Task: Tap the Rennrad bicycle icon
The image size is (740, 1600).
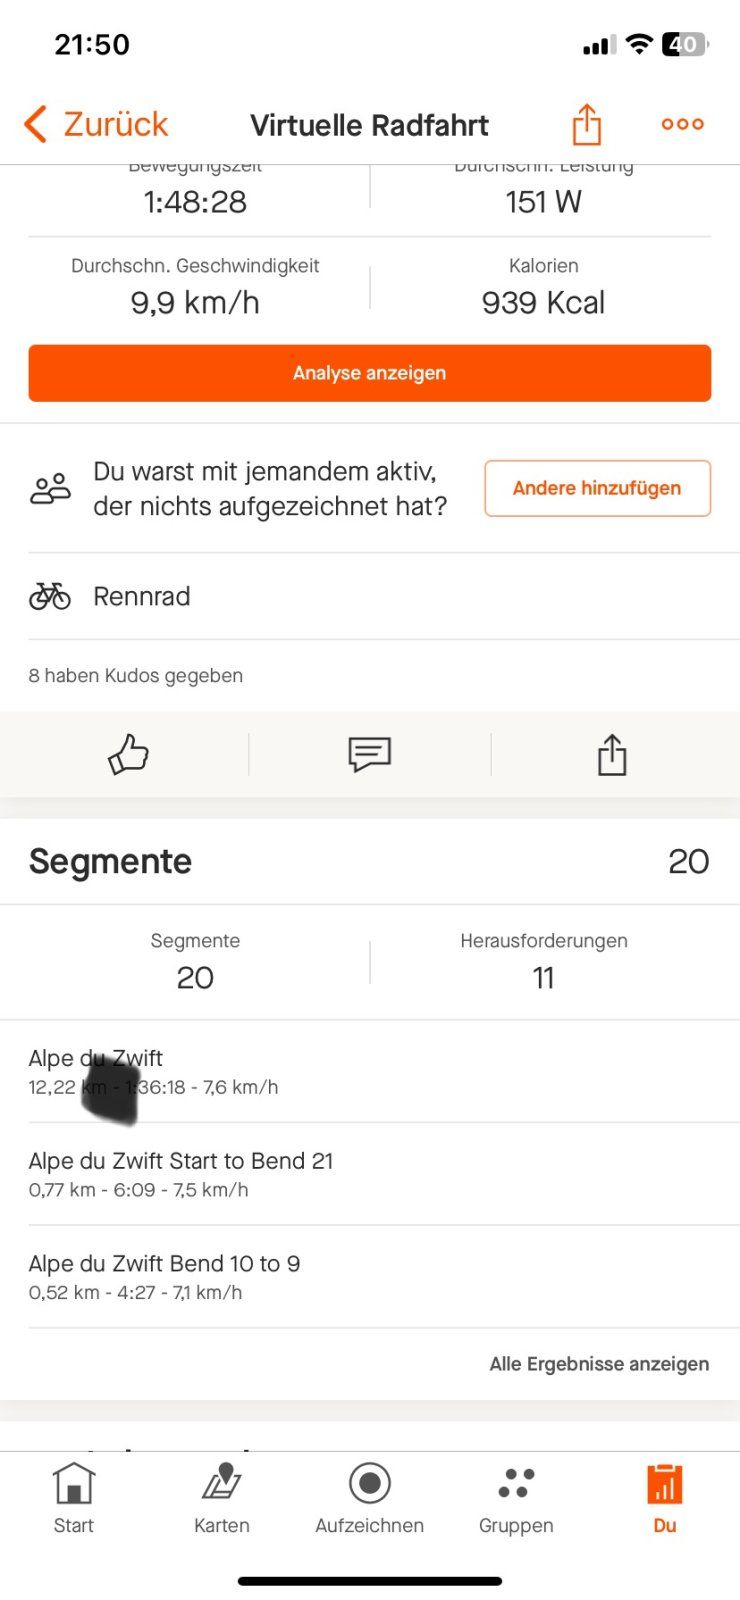Action: pos(50,597)
